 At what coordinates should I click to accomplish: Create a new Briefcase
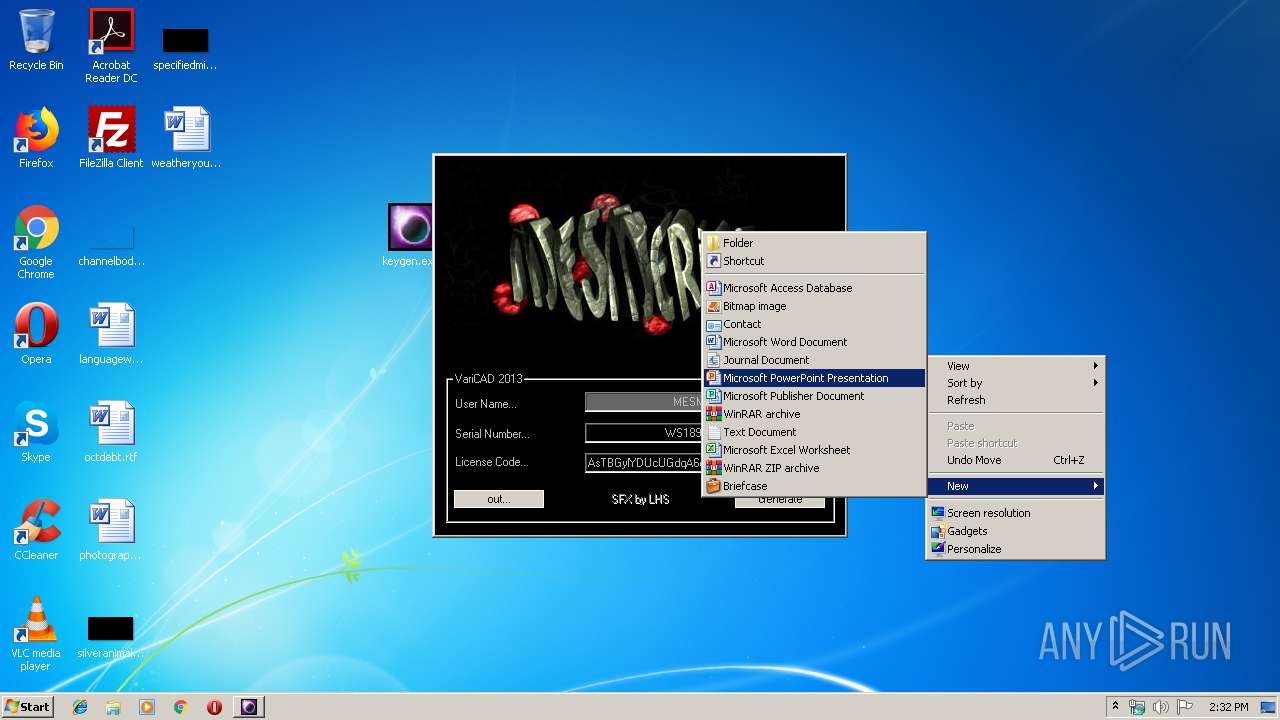814,486
